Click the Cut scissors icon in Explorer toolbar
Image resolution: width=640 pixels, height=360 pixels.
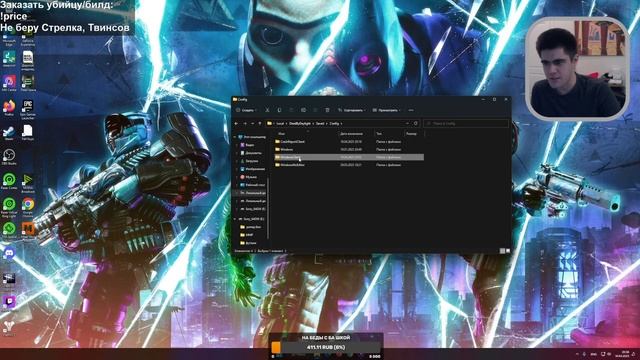[x=267, y=110]
